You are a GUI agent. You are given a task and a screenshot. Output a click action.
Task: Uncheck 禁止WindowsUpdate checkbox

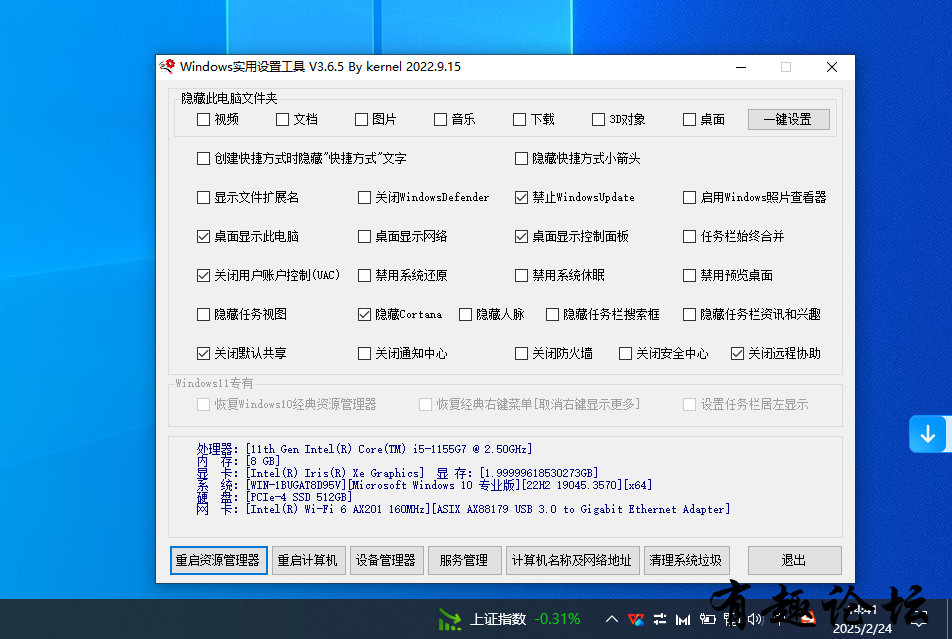pos(521,197)
